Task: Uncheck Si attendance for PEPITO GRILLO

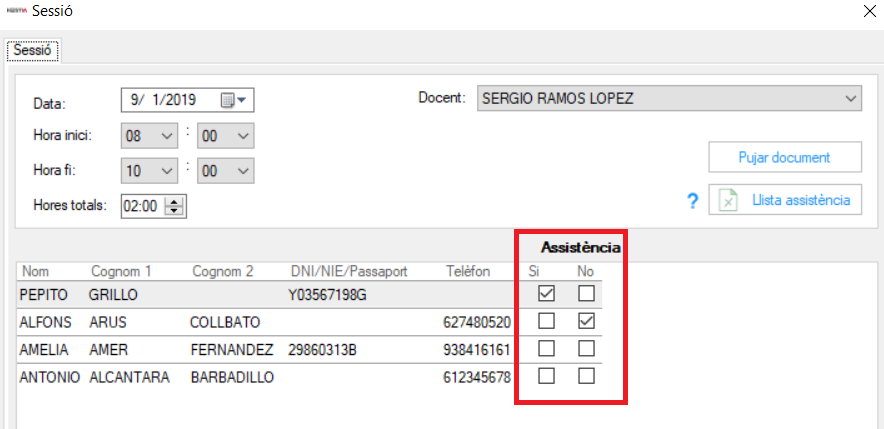Action: 546,295
